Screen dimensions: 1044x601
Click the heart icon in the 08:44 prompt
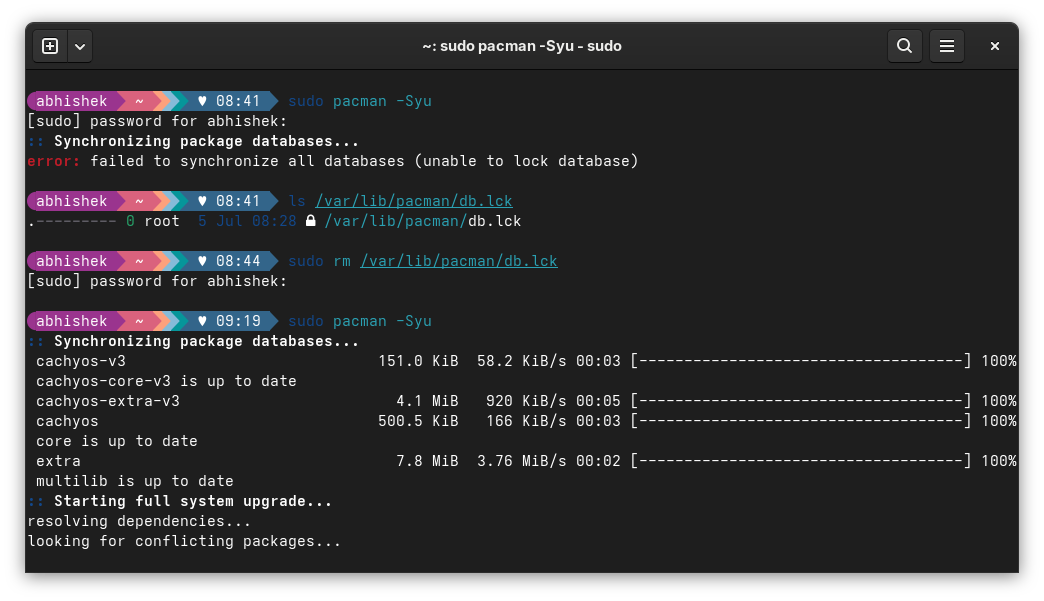point(201,261)
